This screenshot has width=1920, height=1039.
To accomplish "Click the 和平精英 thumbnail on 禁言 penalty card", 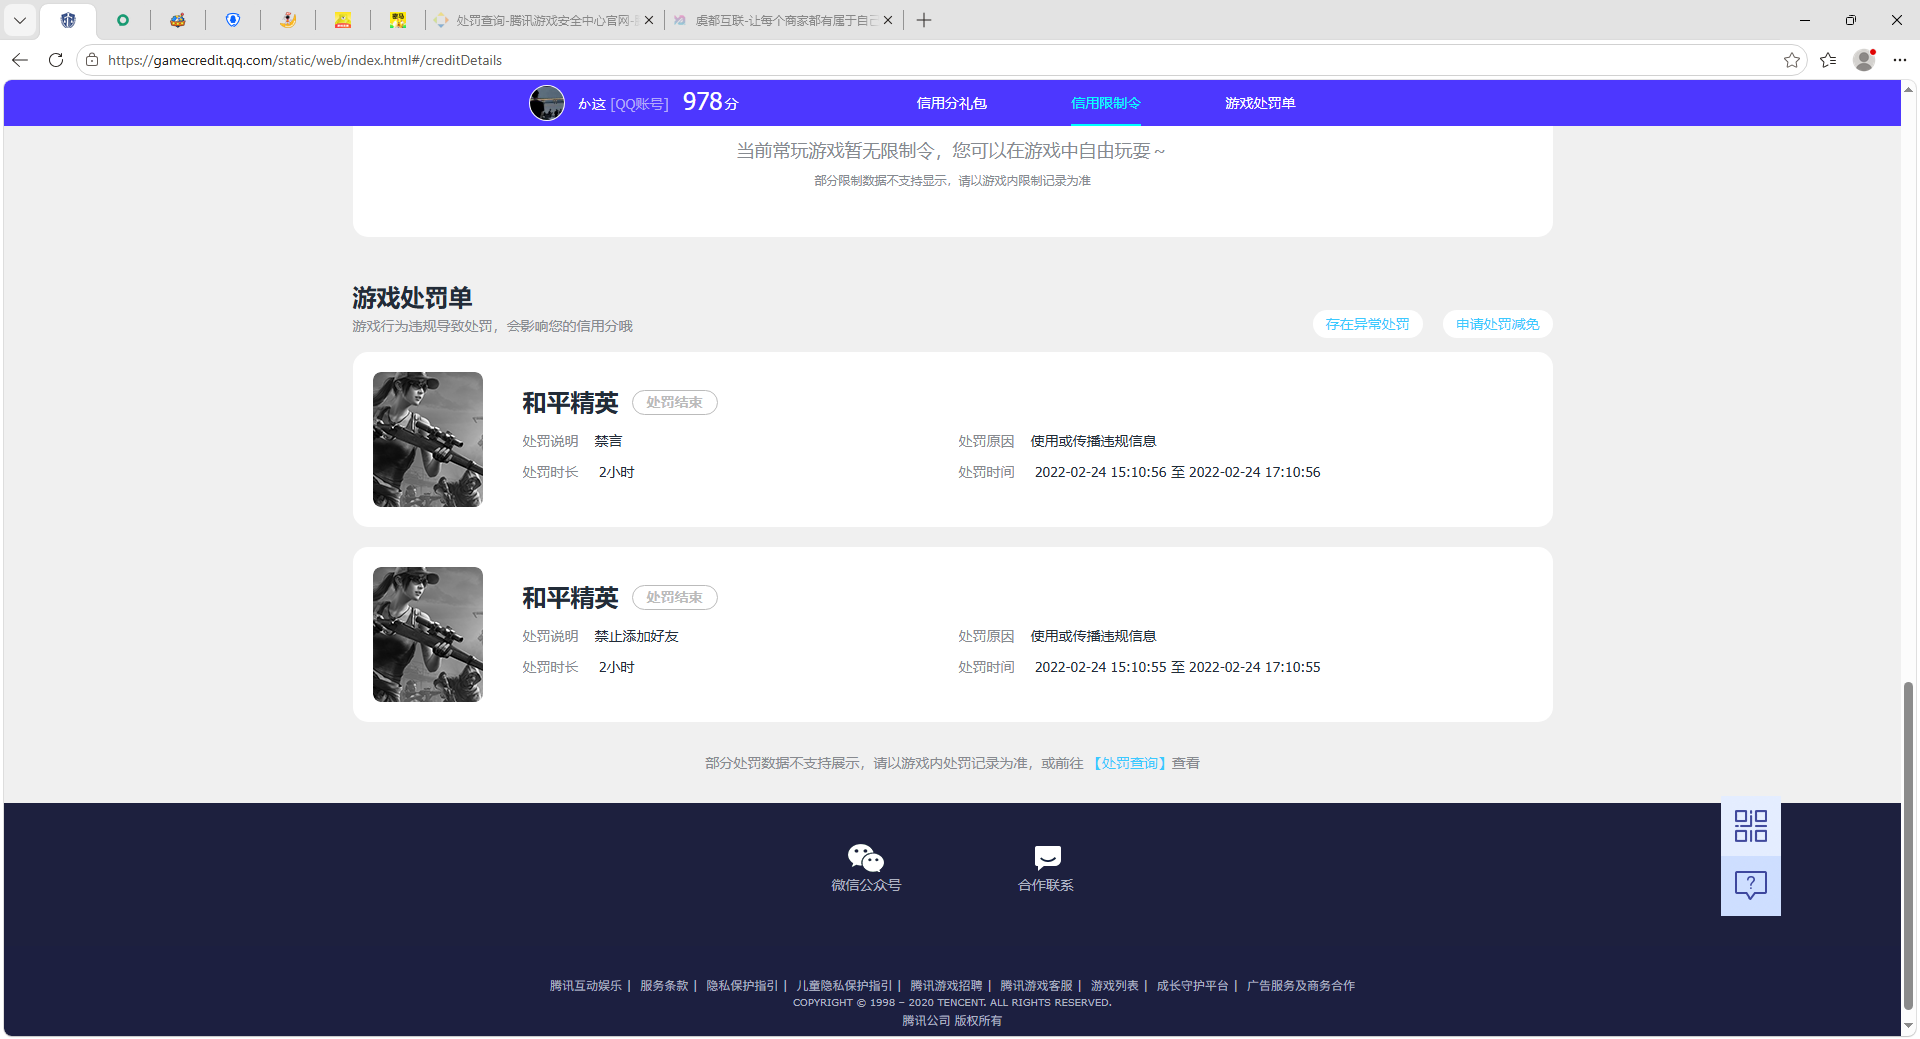I will 428,439.
